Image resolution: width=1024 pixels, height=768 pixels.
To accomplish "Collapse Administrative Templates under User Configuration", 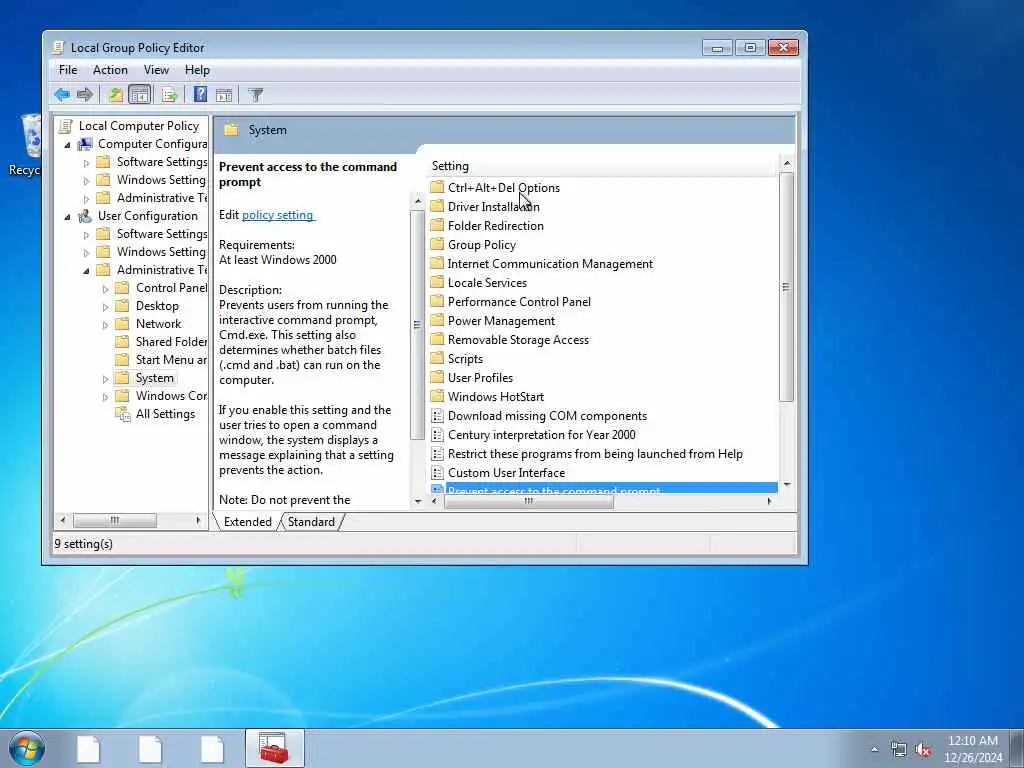I will coord(86,271).
